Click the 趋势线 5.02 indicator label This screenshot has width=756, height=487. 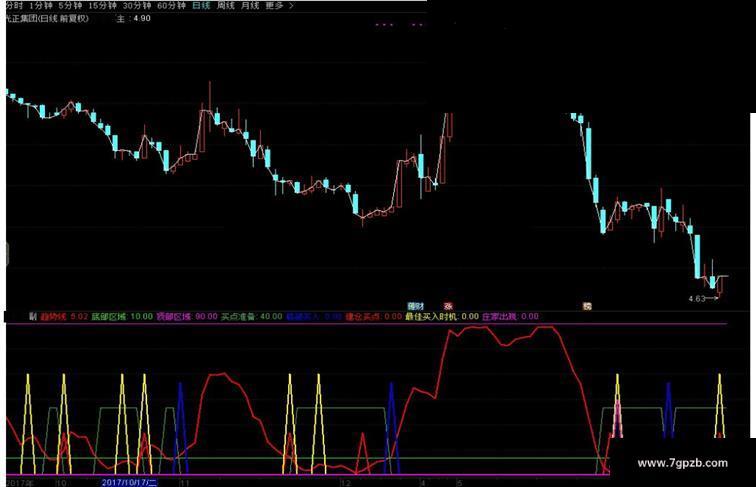point(64,317)
